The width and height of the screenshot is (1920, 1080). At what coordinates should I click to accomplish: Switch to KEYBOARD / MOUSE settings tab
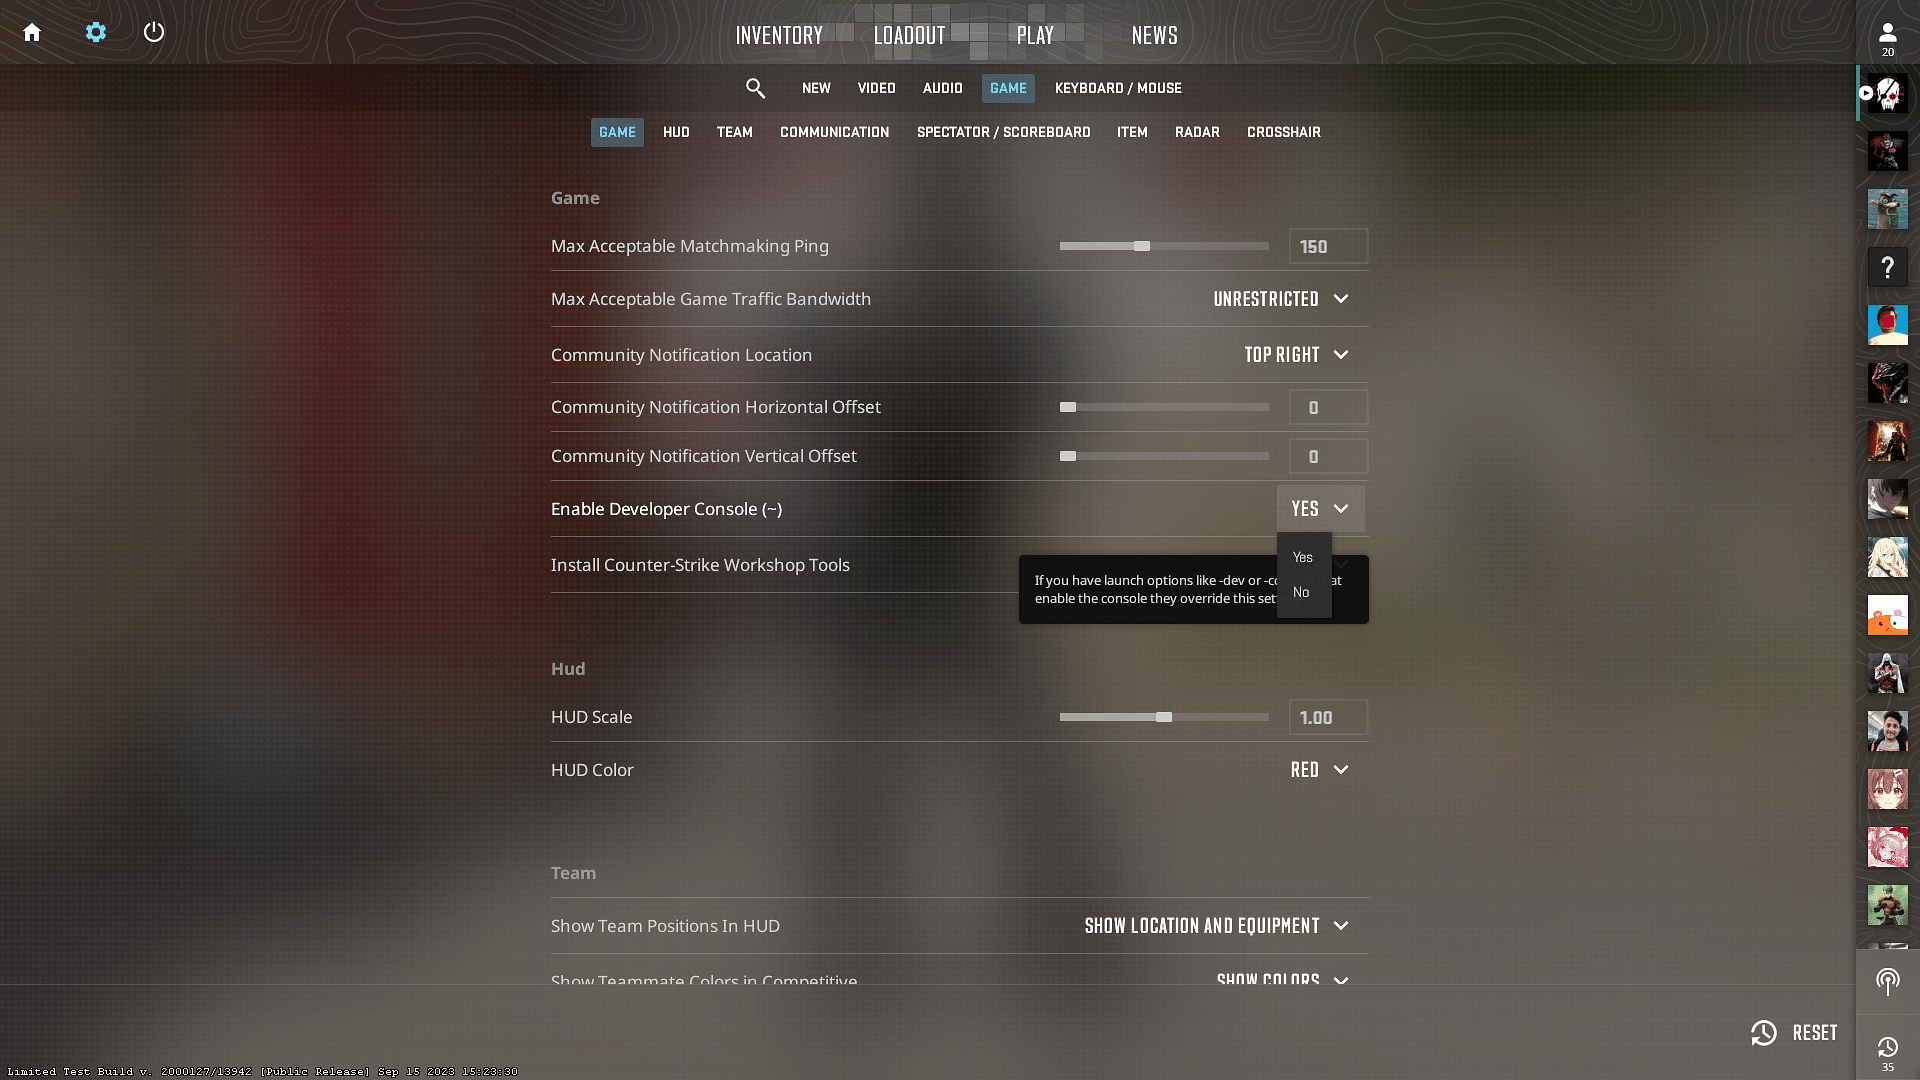pyautogui.click(x=1120, y=88)
